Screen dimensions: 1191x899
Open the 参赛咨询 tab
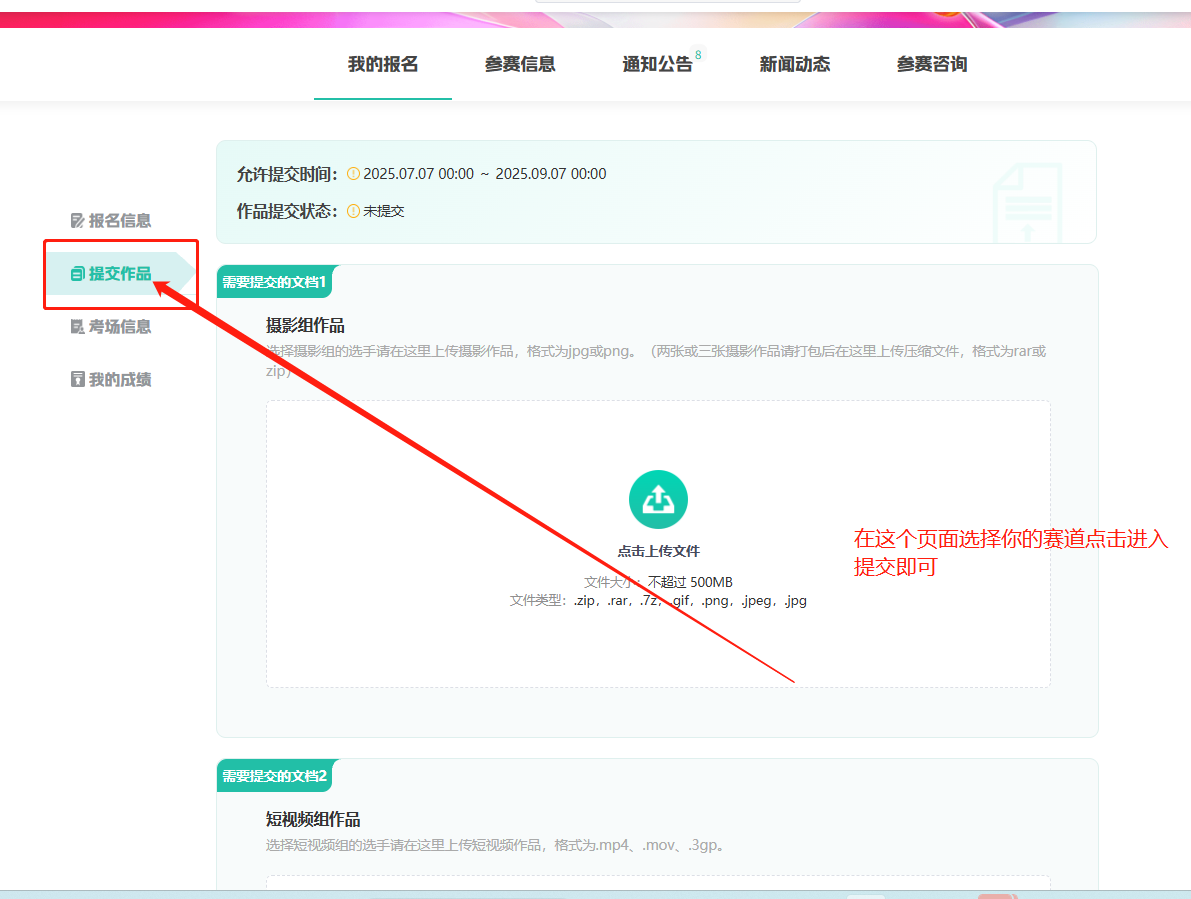click(x=932, y=65)
